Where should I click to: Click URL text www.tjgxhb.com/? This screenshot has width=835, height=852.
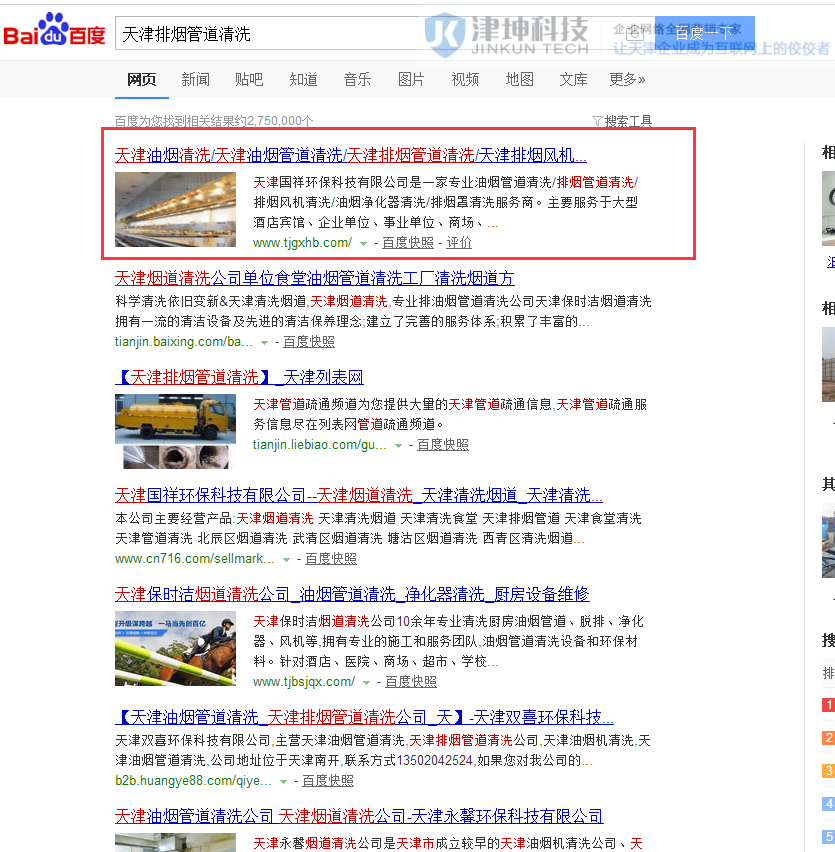[303, 243]
